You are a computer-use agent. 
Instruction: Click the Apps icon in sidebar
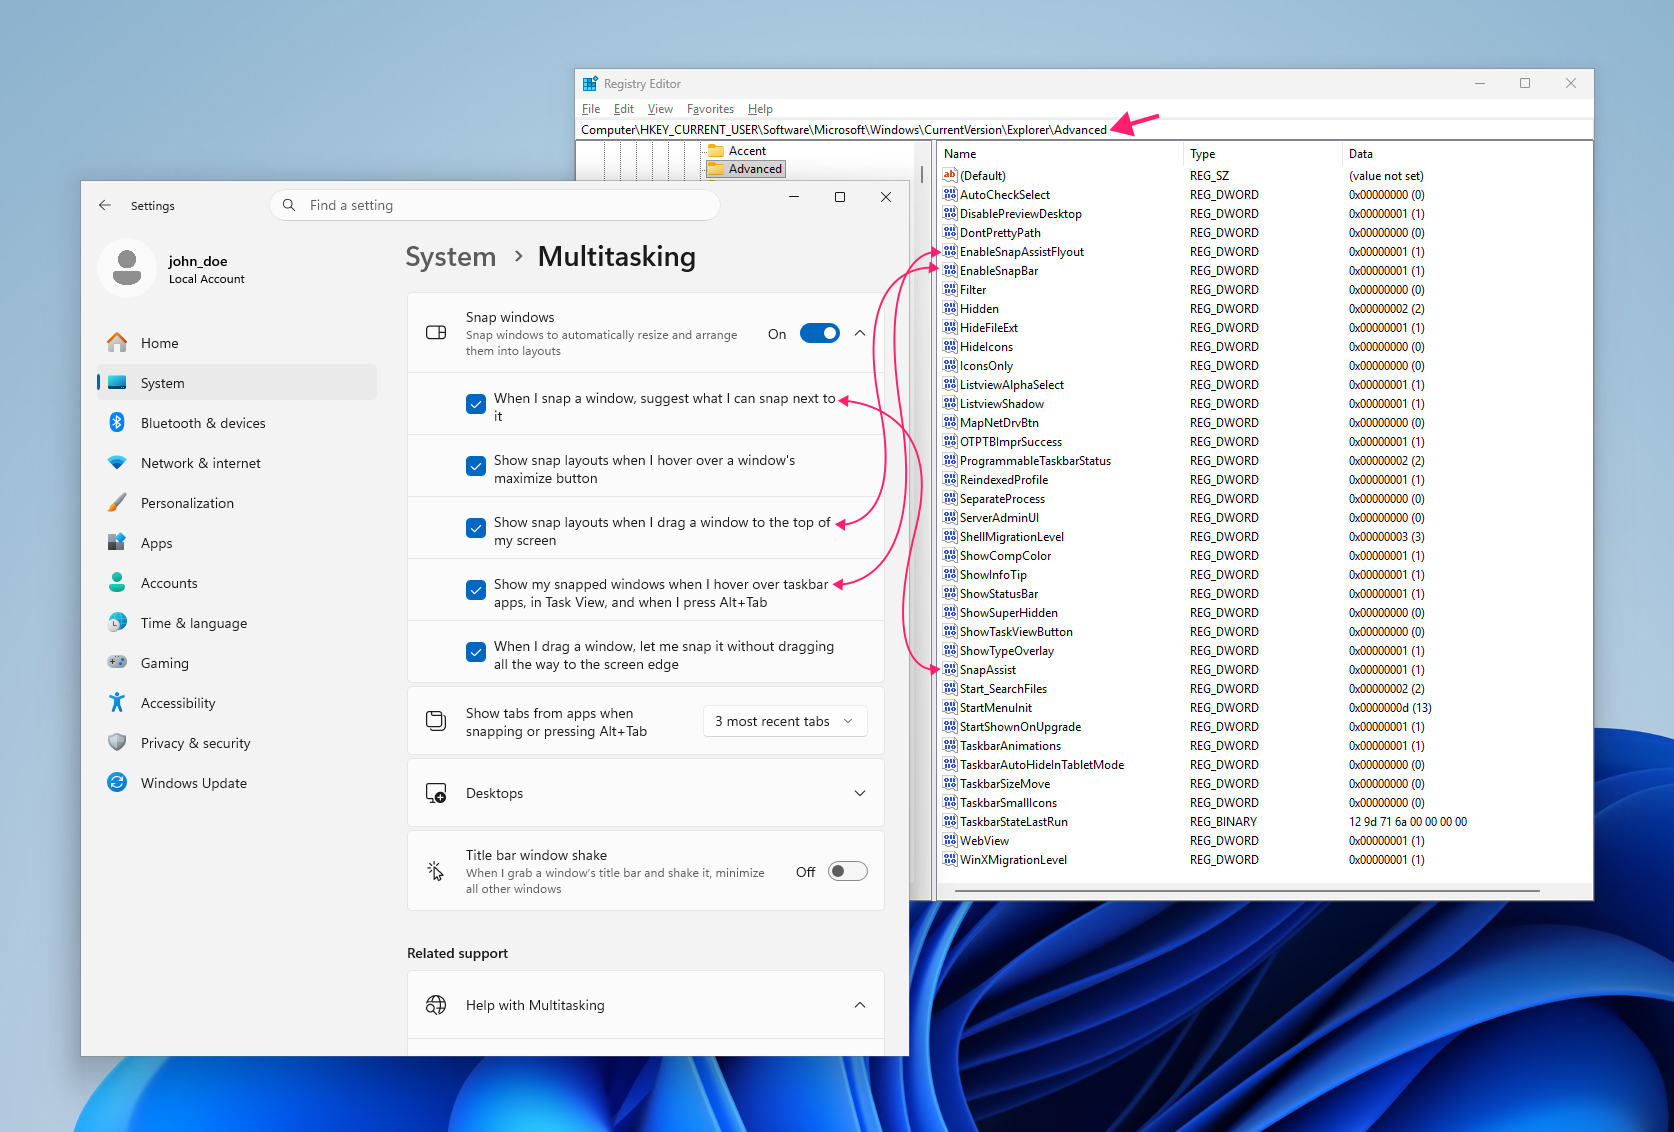[117, 543]
